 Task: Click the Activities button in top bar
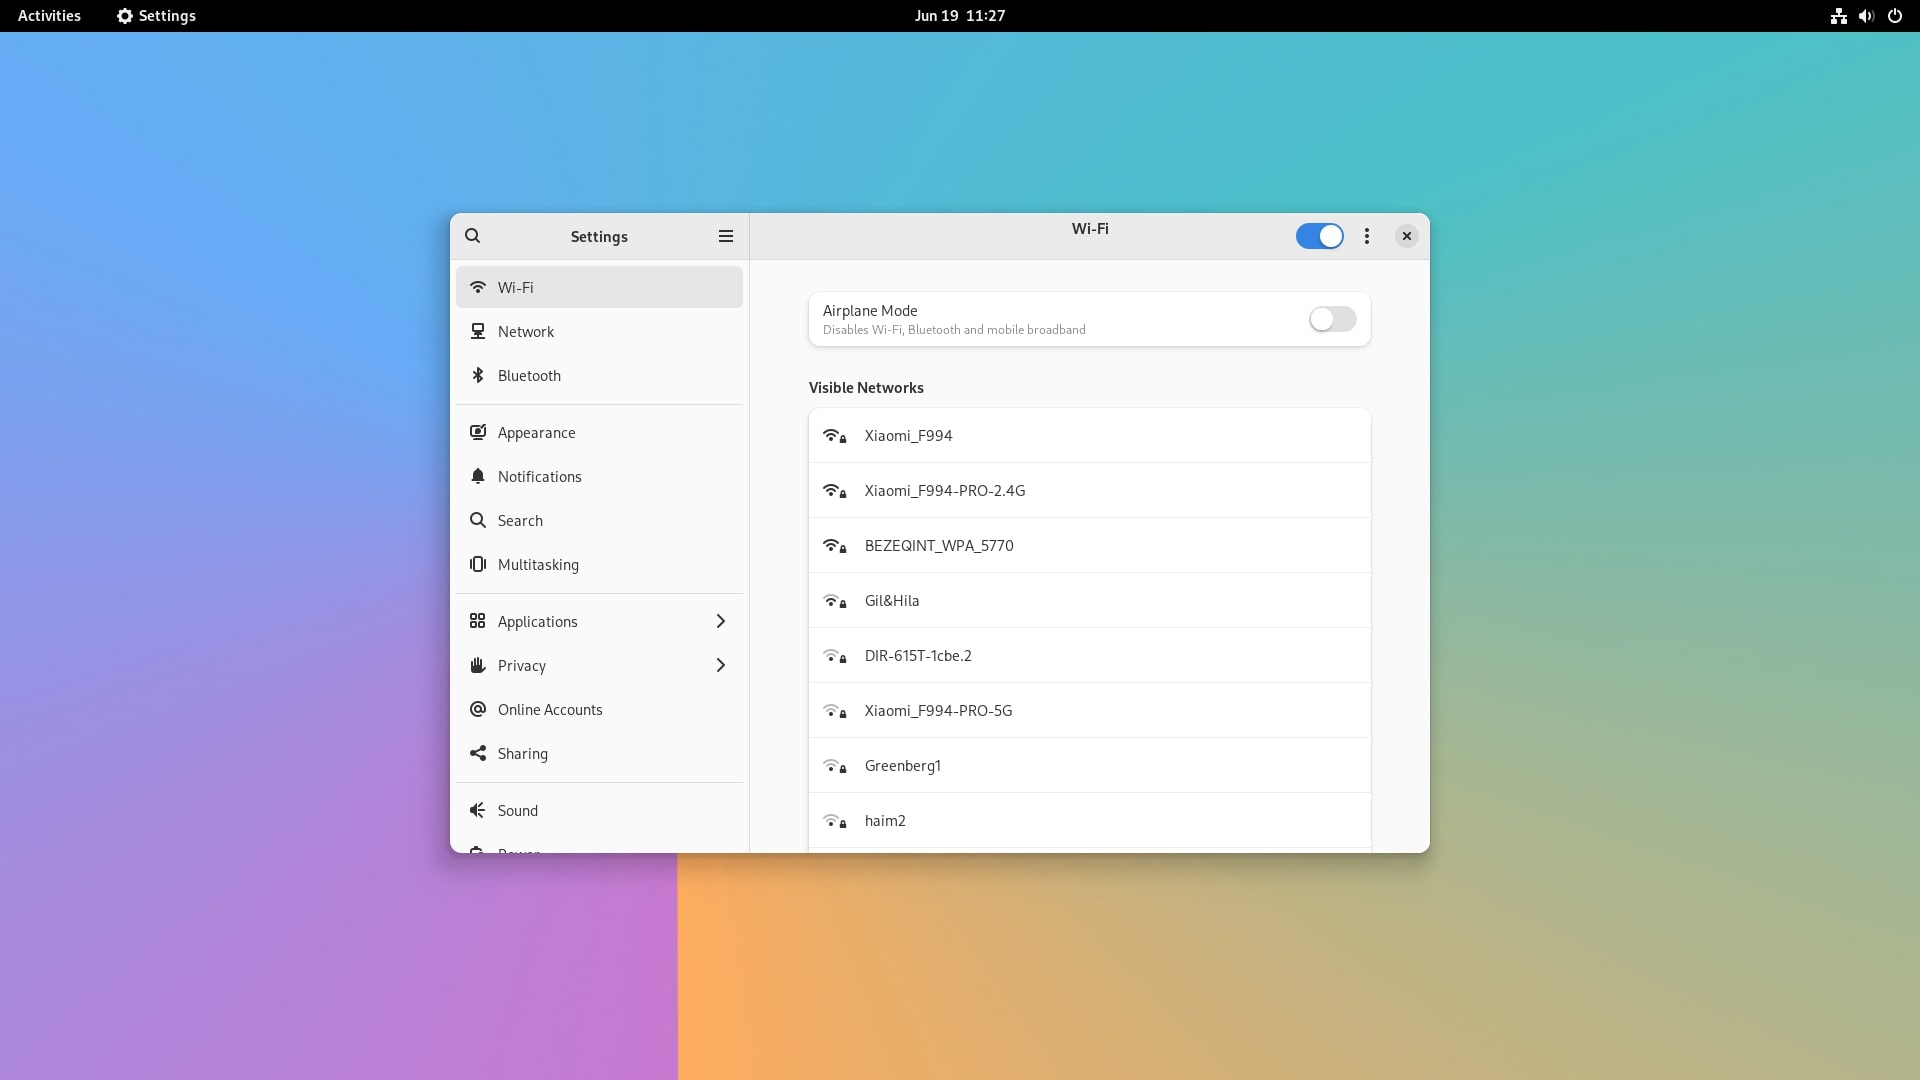tap(49, 16)
